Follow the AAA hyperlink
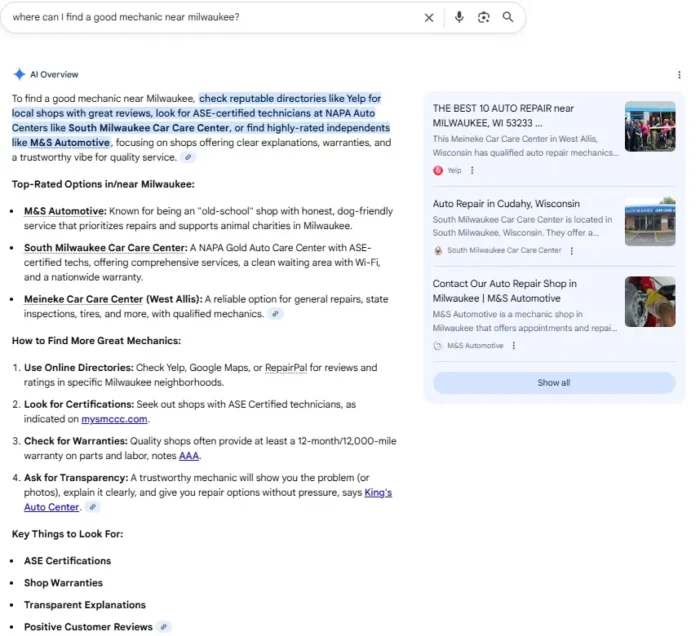This screenshot has height=636, width=700. click(189, 456)
